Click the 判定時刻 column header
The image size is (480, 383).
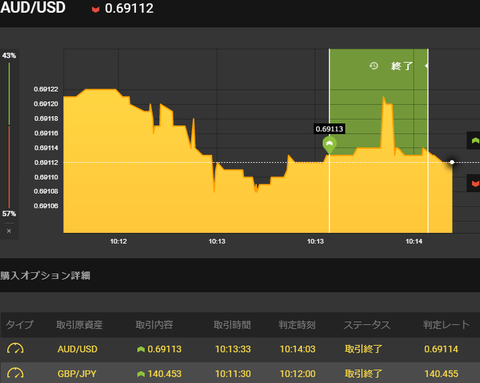pyautogui.click(x=297, y=325)
